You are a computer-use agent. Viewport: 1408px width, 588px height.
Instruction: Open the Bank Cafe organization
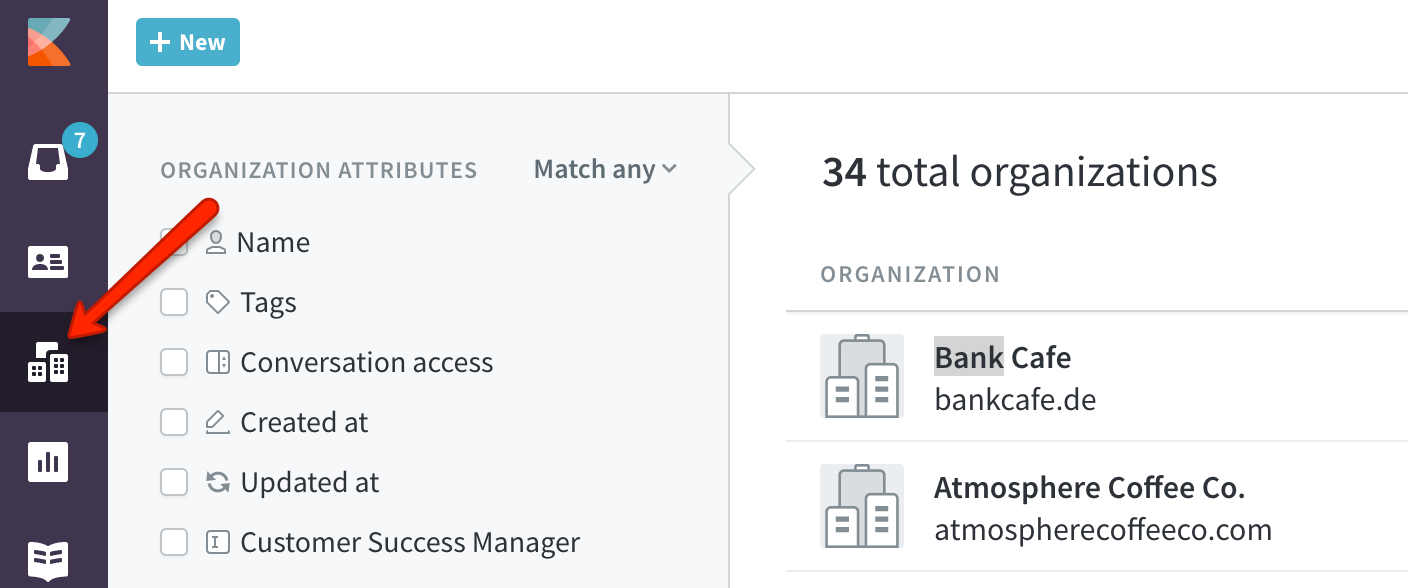pyautogui.click(x=1002, y=357)
